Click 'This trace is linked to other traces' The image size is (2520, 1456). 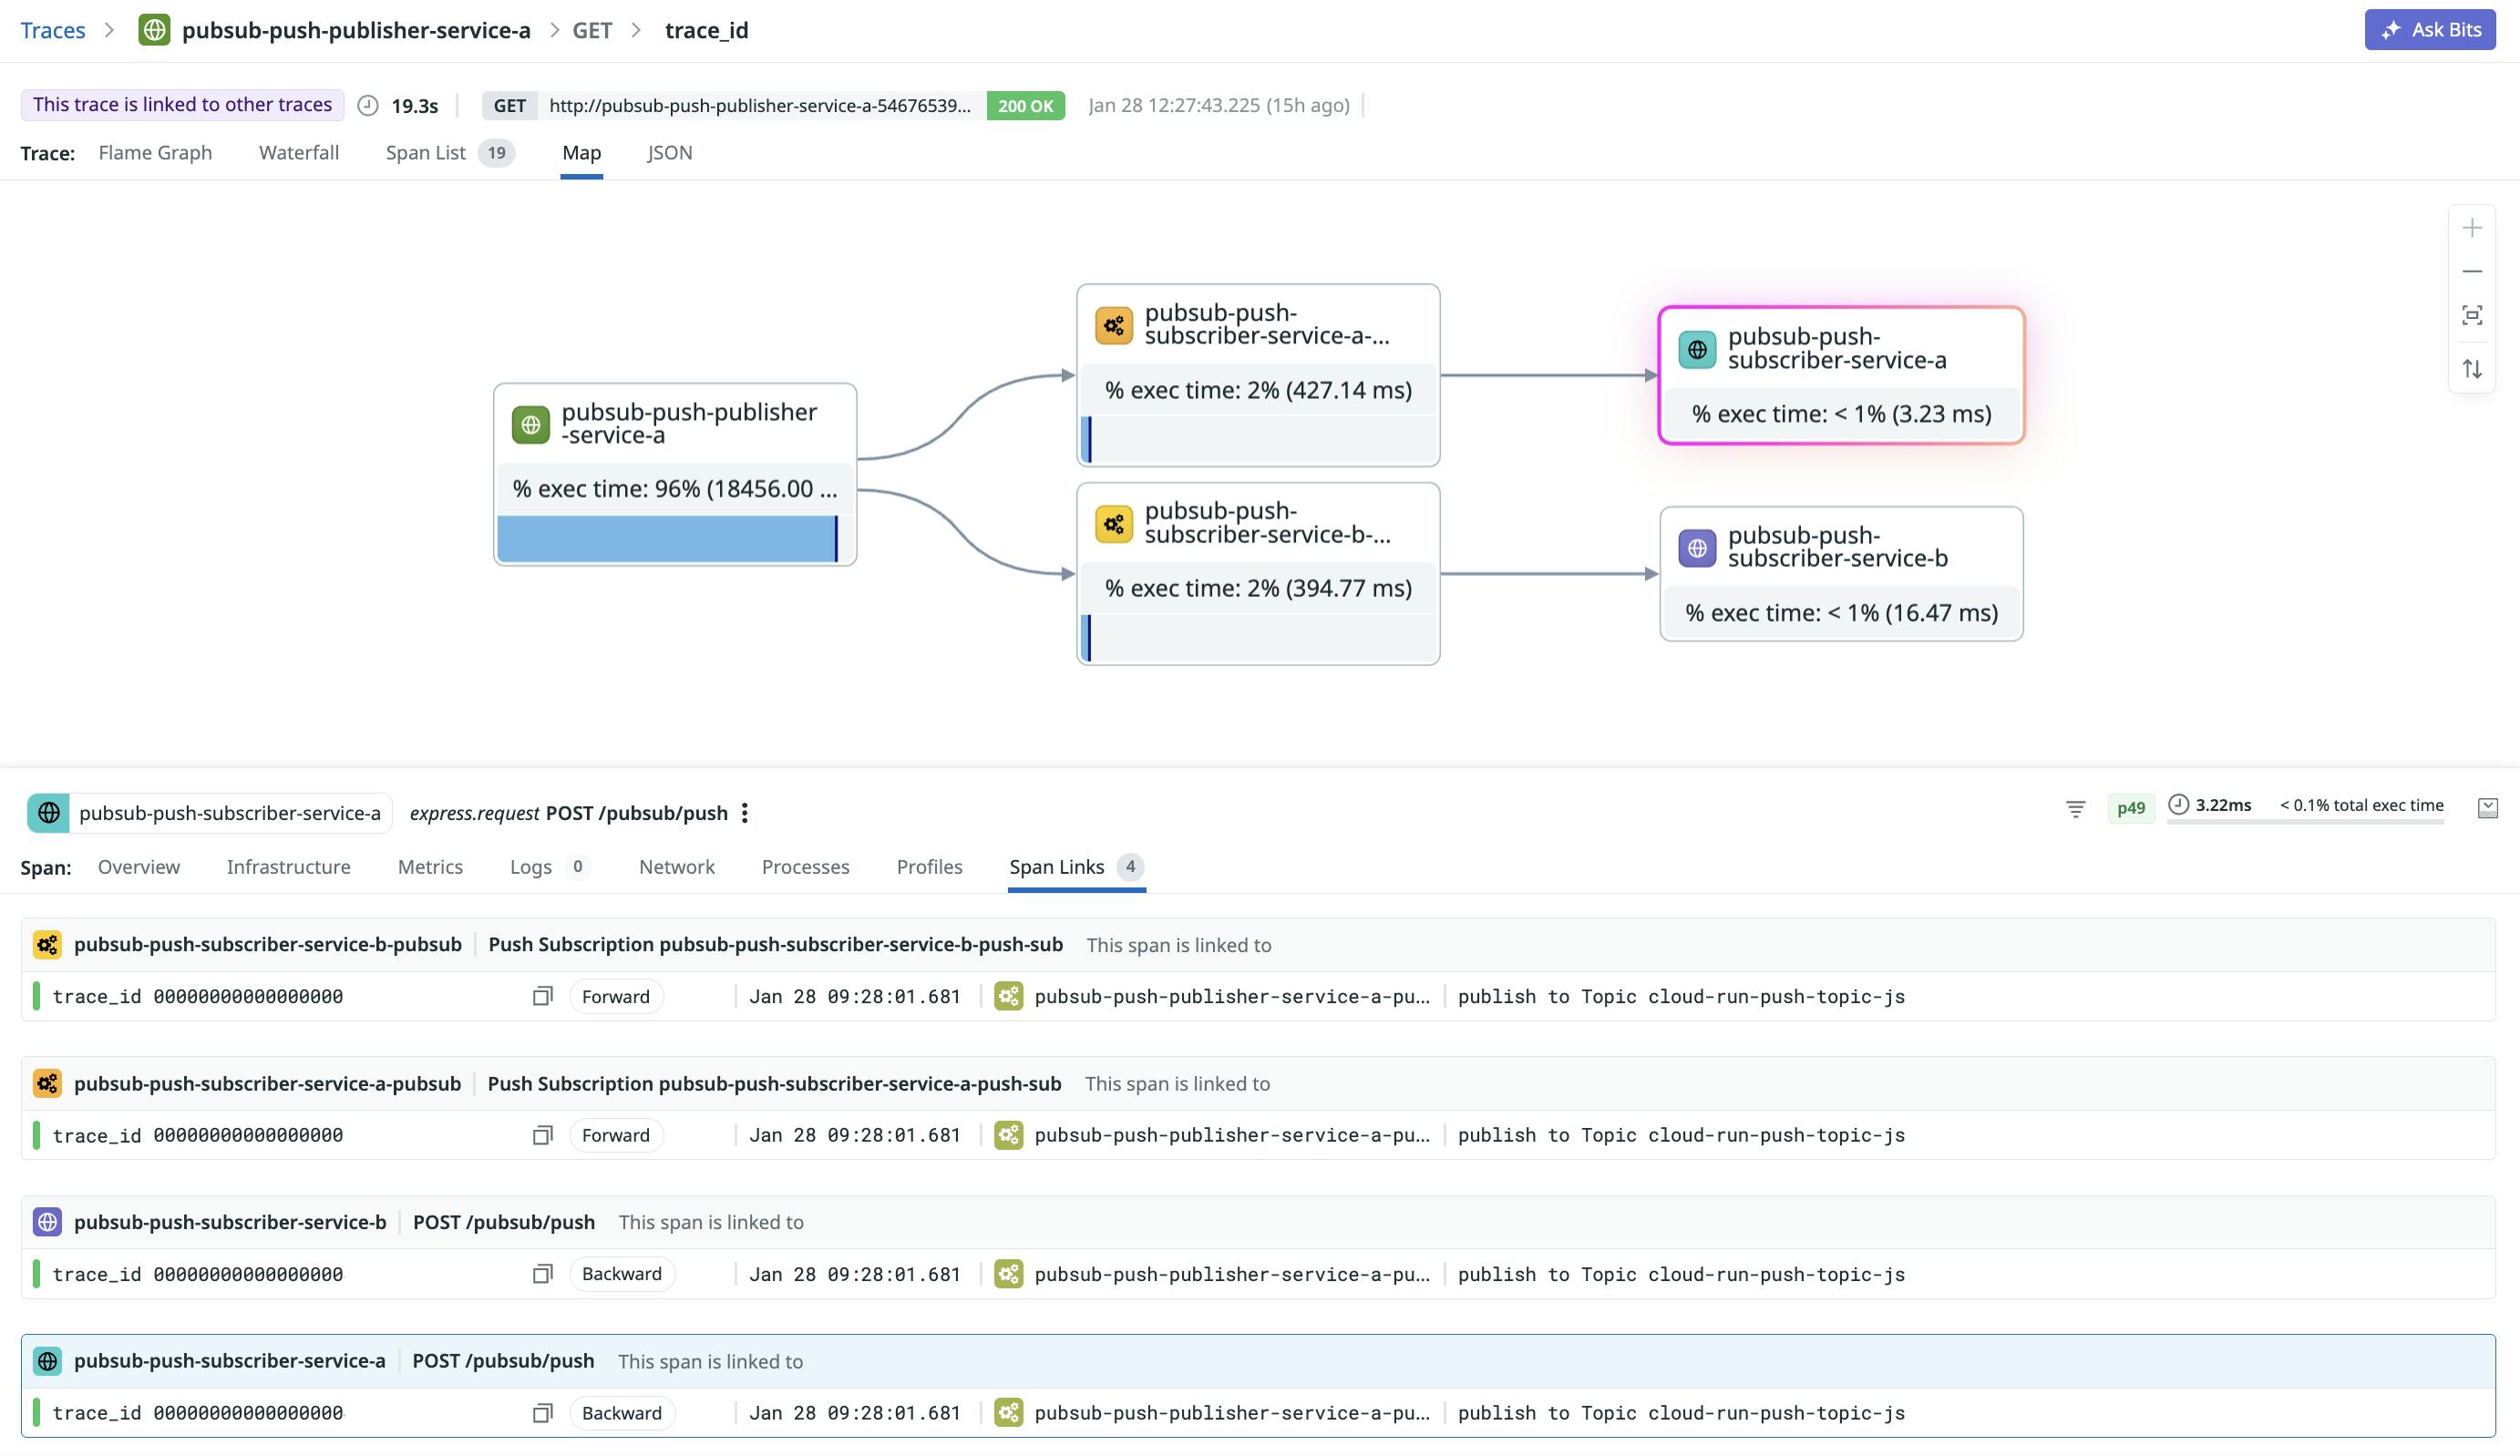point(182,104)
